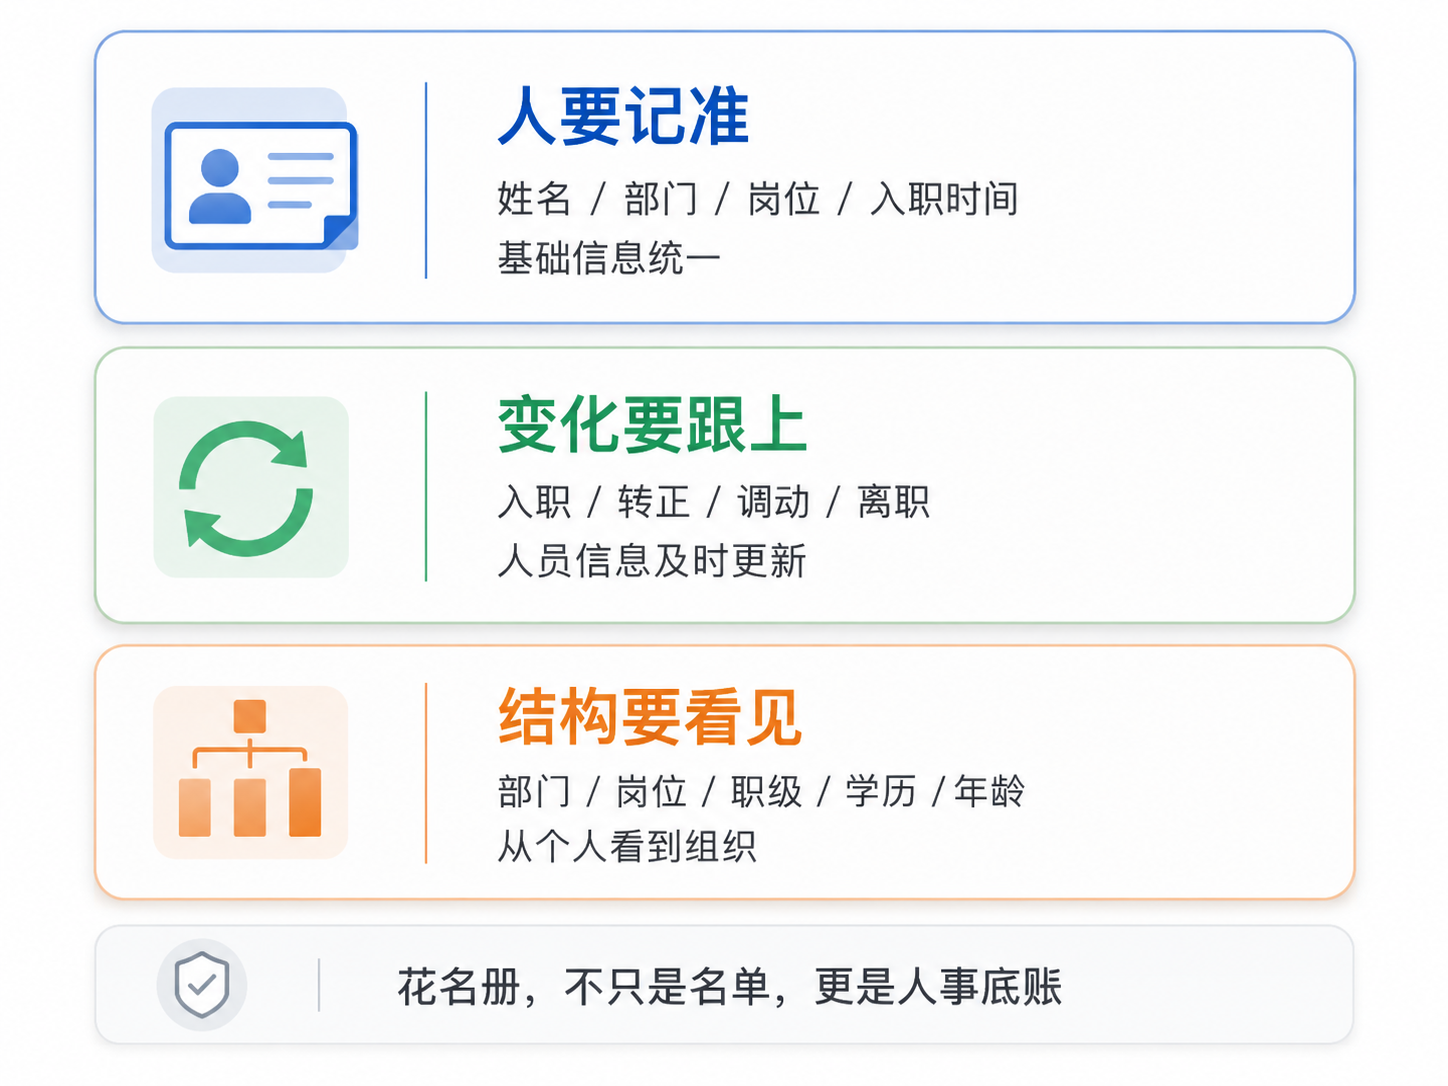Click the rightmost tall bar in org chart
This screenshot has width=1448, height=1086.
tap(305, 802)
